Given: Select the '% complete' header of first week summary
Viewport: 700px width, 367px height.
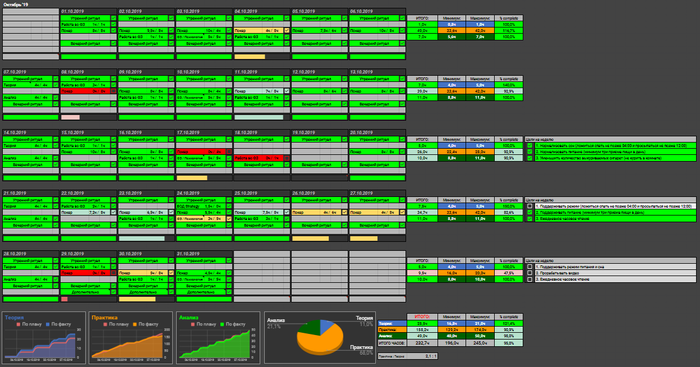Looking at the screenshot, I should pos(508,18).
